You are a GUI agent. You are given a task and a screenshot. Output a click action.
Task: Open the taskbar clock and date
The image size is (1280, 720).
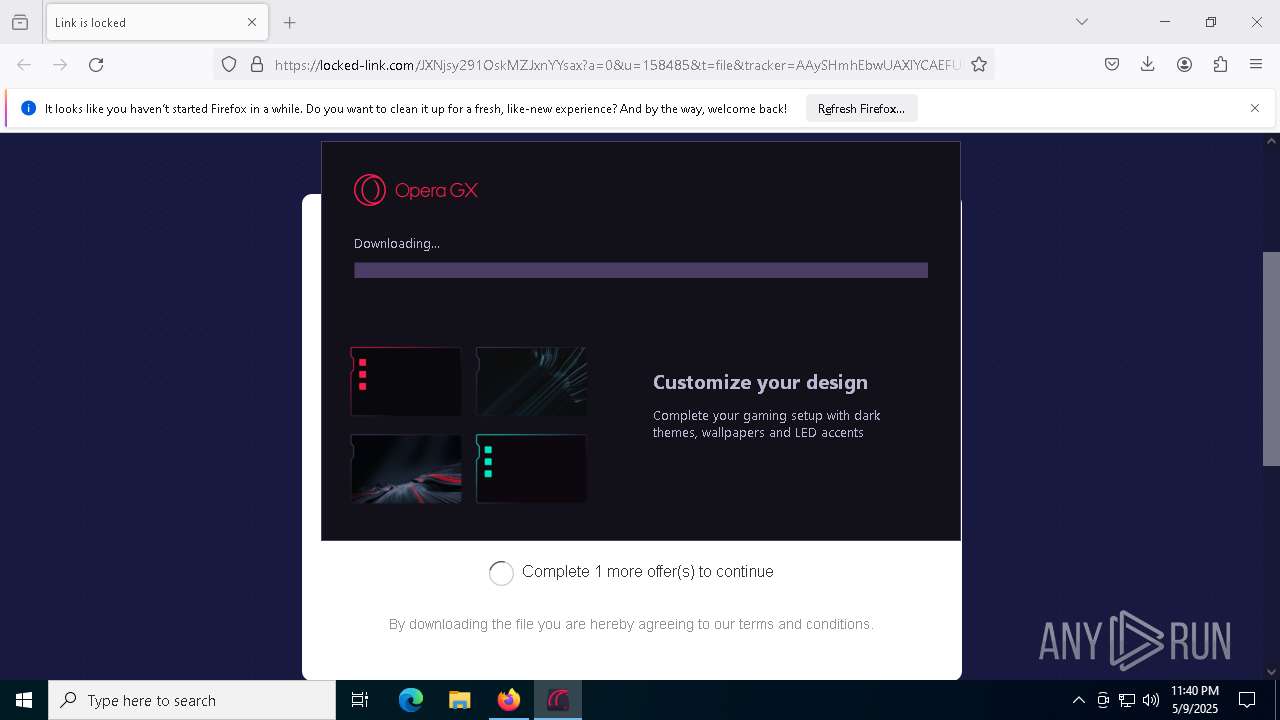coord(1195,700)
